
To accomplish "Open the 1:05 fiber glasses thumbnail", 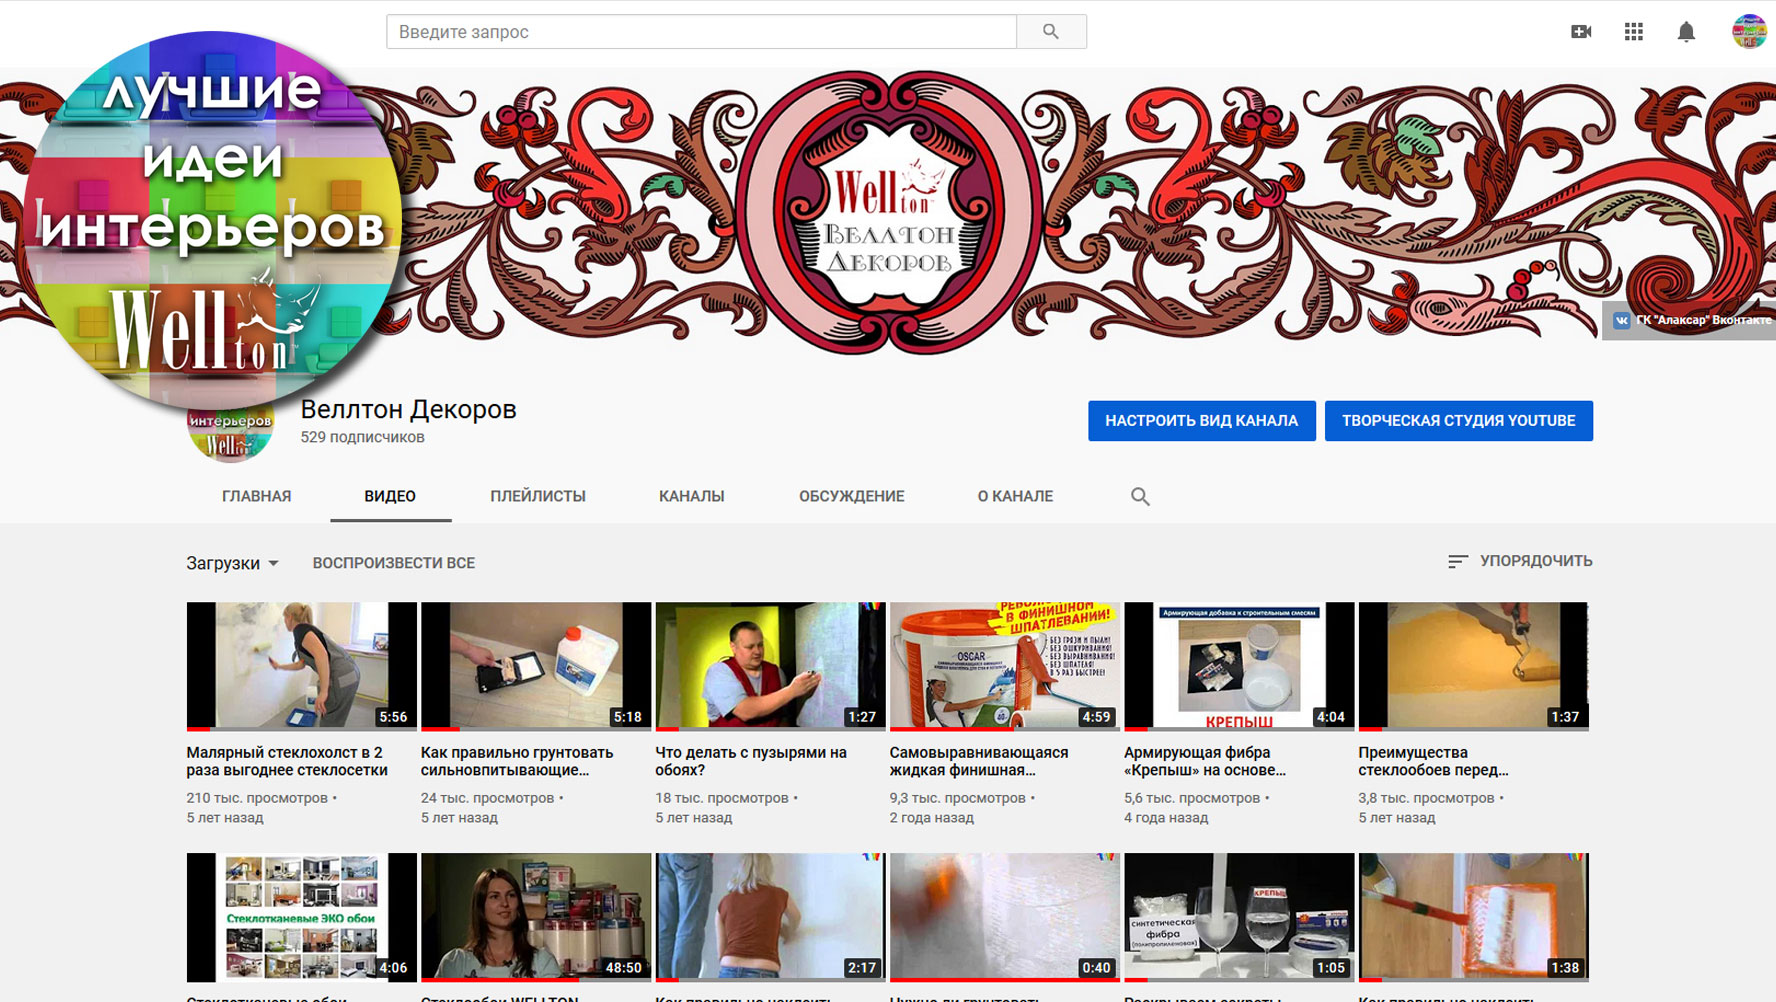I will [1239, 917].
